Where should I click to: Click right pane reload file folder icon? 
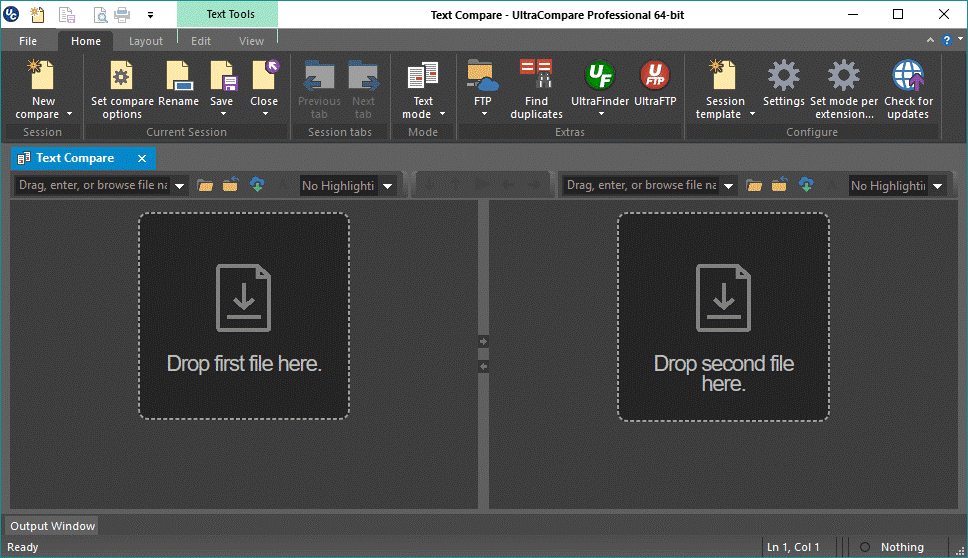tap(780, 184)
